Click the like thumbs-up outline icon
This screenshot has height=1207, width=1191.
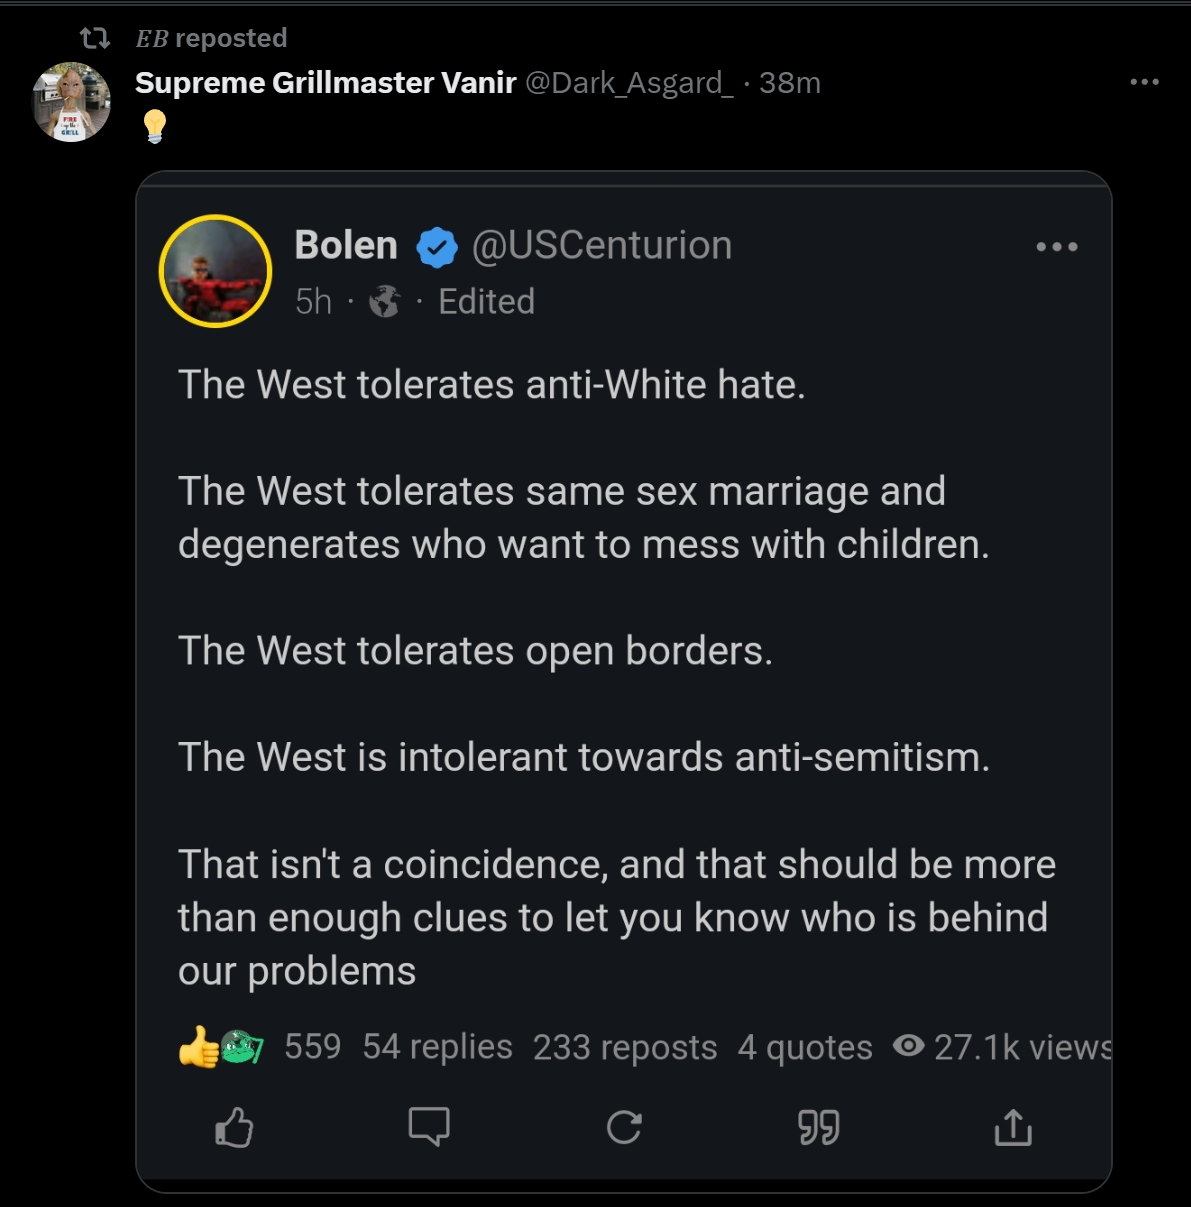234,1127
